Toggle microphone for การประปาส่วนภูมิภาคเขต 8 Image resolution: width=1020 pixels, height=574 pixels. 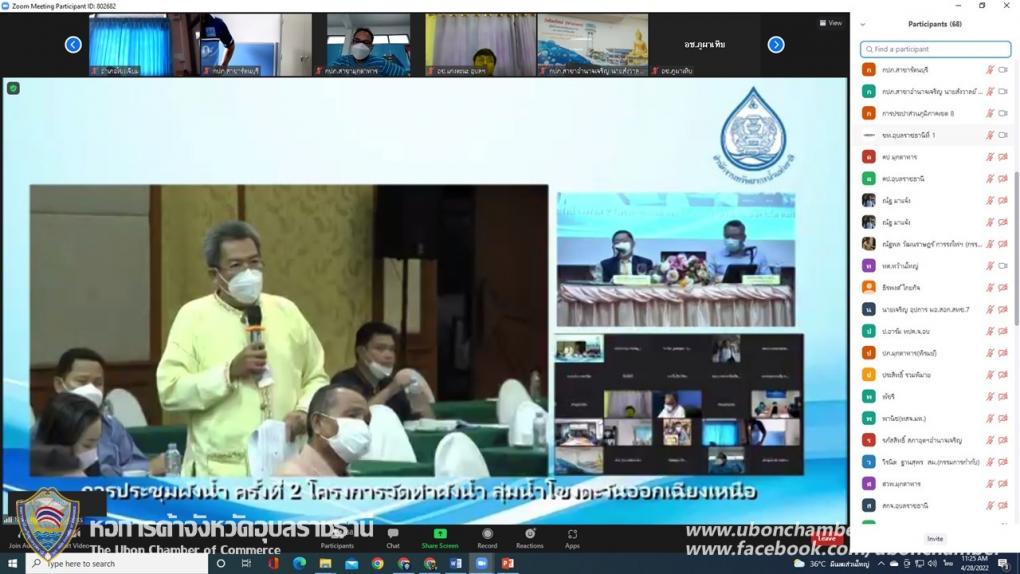point(989,113)
